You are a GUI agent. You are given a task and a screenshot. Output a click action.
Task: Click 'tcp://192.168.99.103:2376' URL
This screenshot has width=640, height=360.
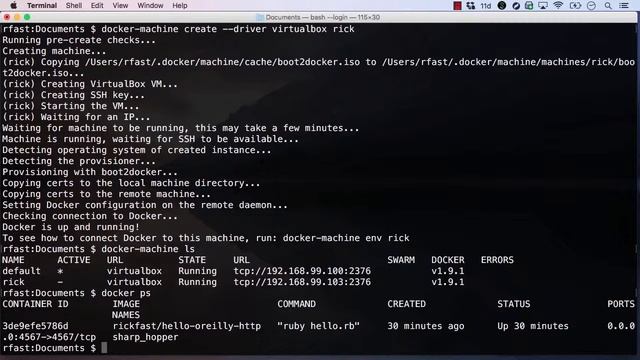[302, 282]
